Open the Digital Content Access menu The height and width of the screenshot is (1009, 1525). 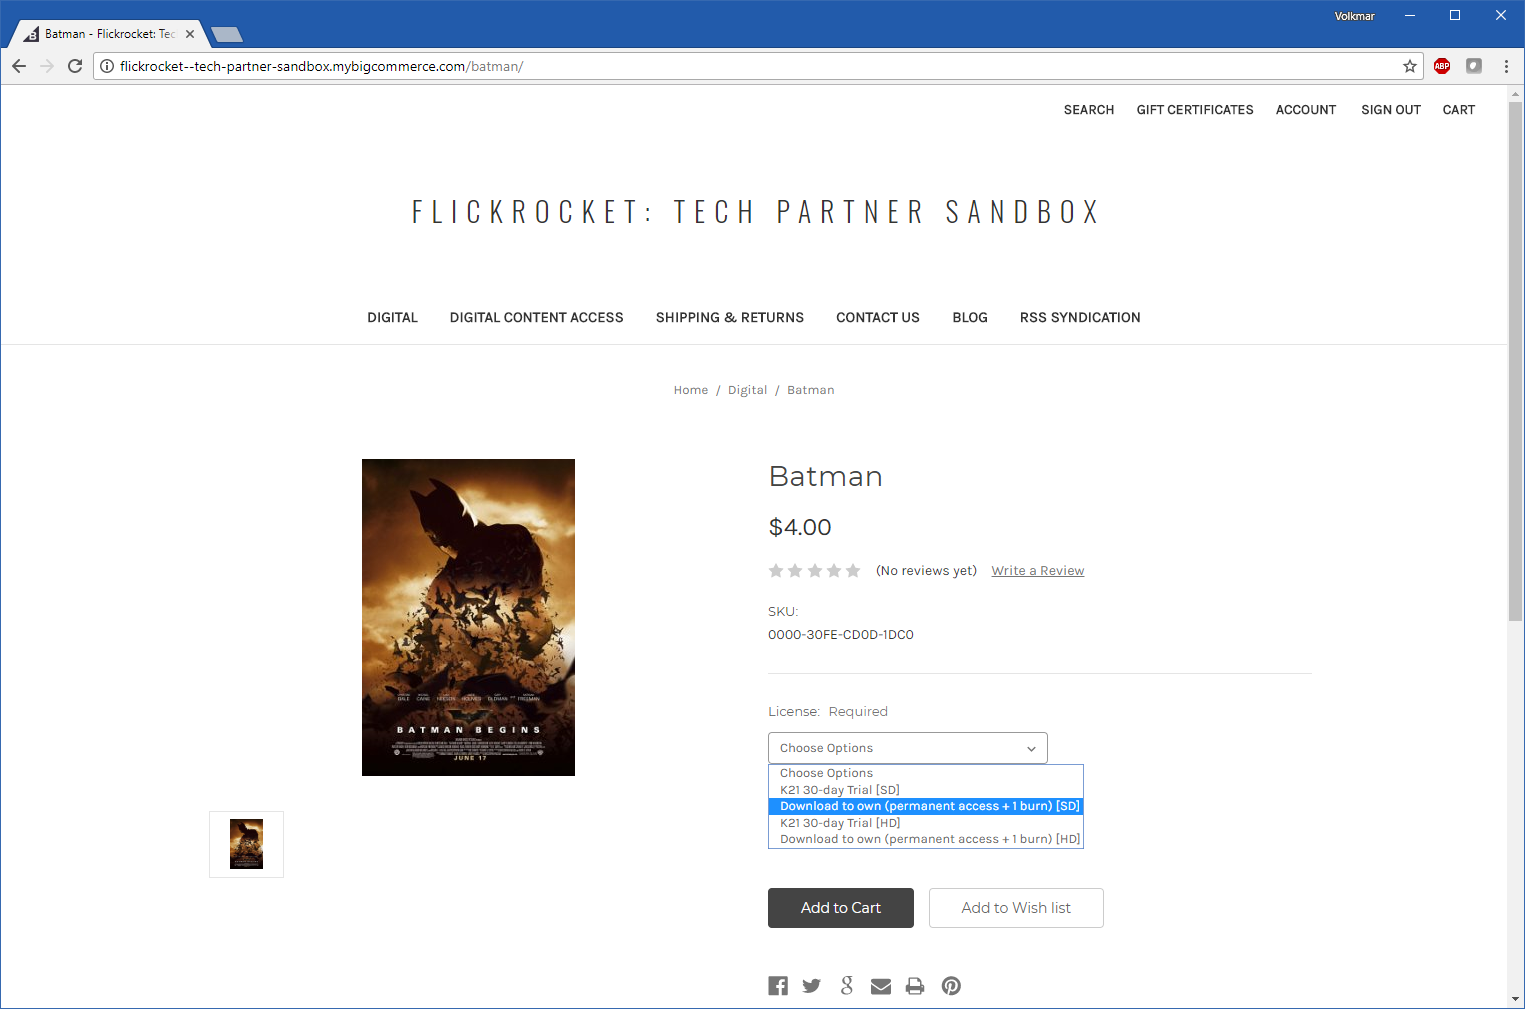[x=536, y=317]
